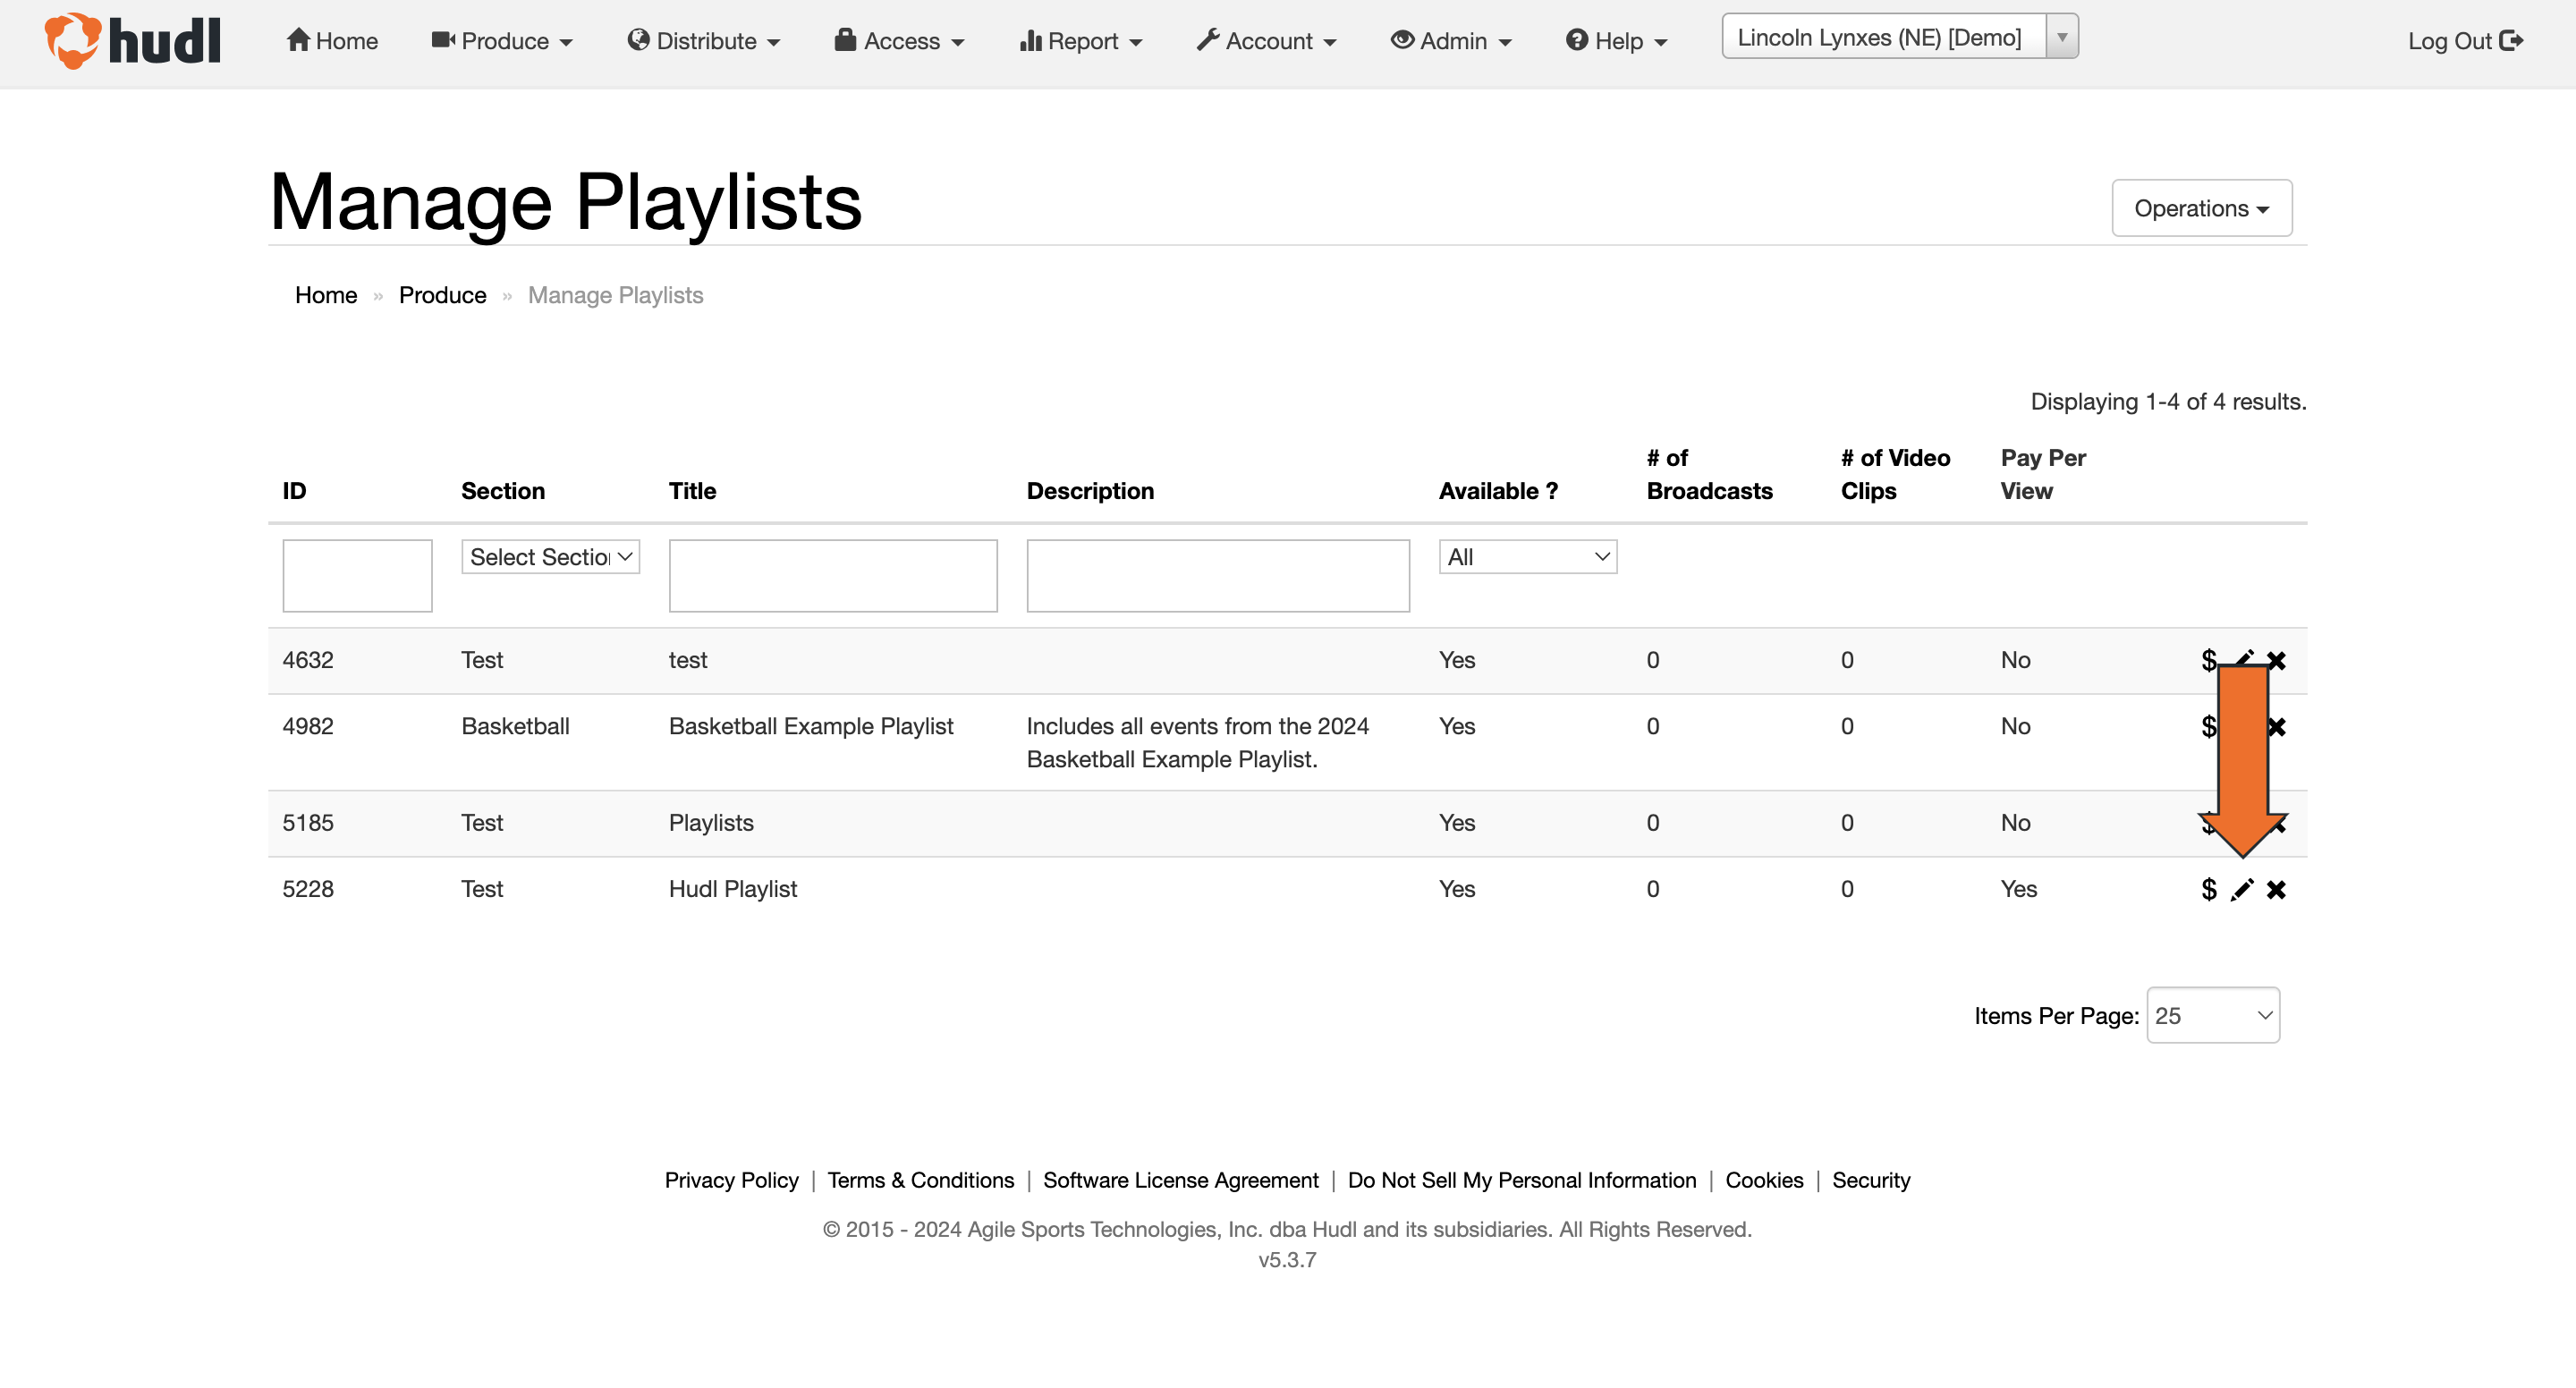Expand the Account menu

[1267, 41]
